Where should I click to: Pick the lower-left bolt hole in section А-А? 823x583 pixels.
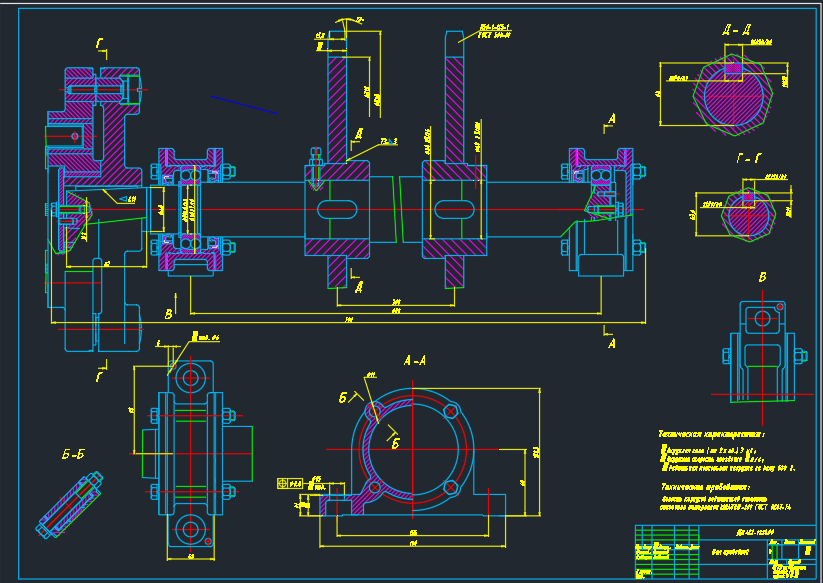click(x=374, y=487)
